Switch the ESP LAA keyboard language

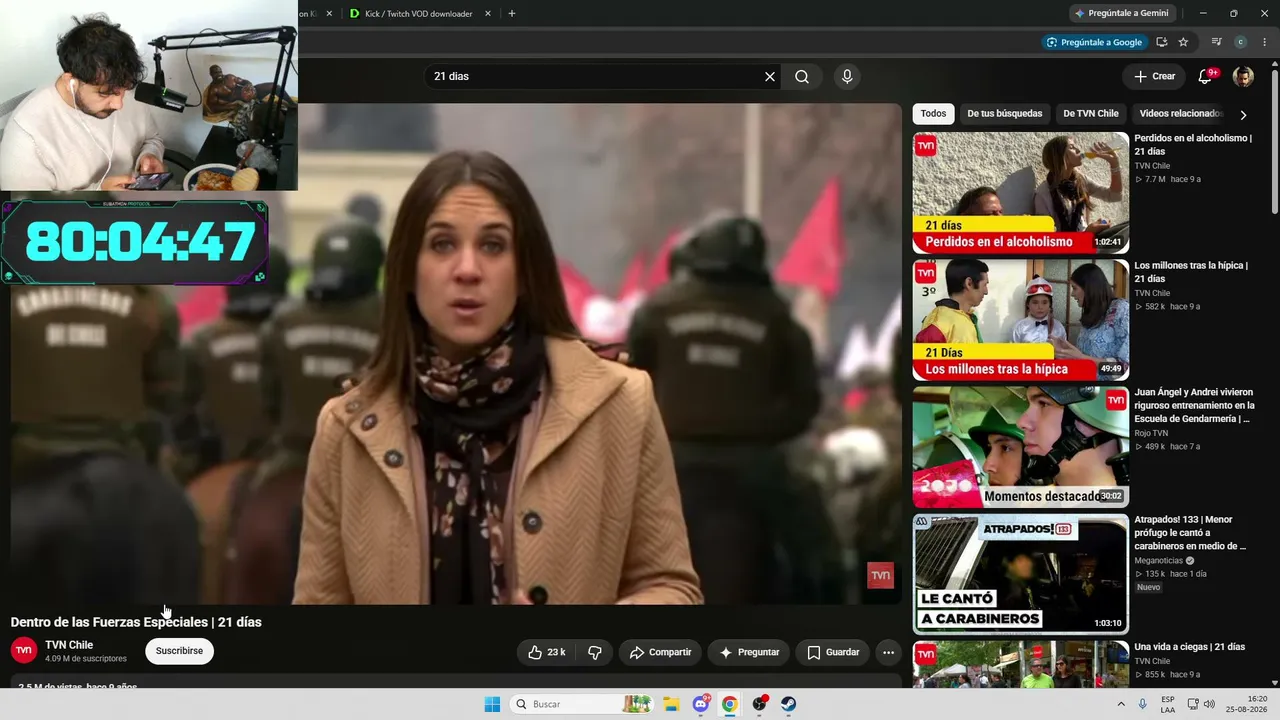click(x=1168, y=704)
